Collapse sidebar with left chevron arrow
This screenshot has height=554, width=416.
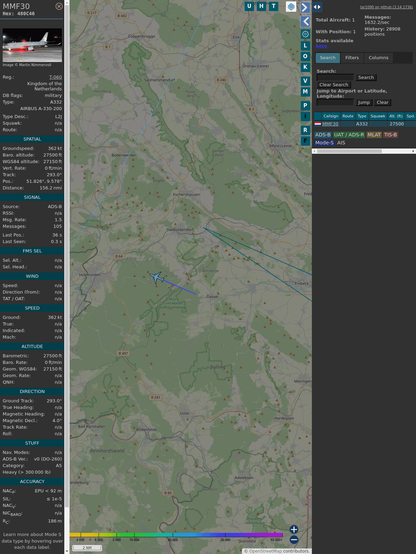click(x=306, y=21)
